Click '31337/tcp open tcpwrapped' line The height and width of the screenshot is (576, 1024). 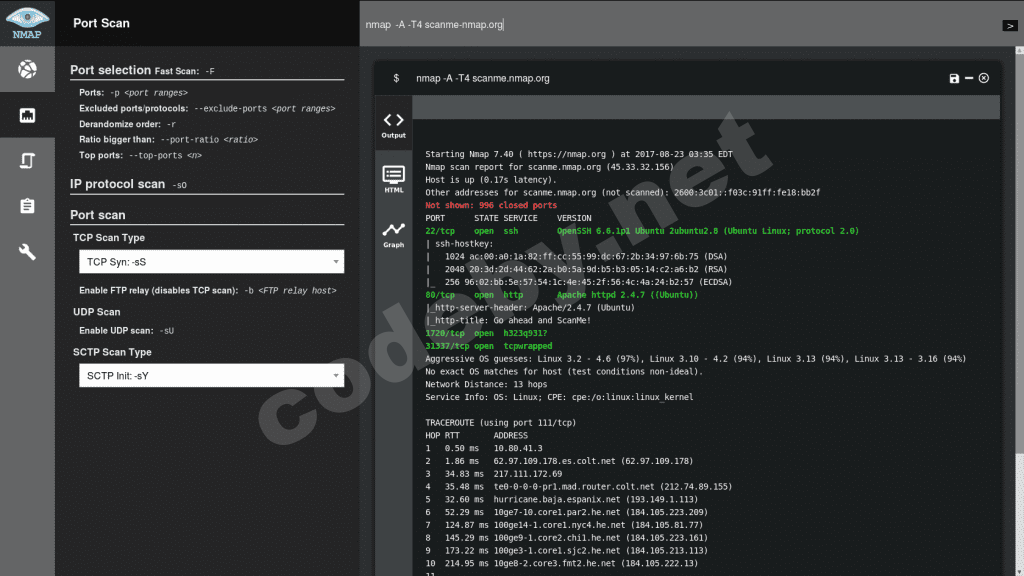point(488,346)
